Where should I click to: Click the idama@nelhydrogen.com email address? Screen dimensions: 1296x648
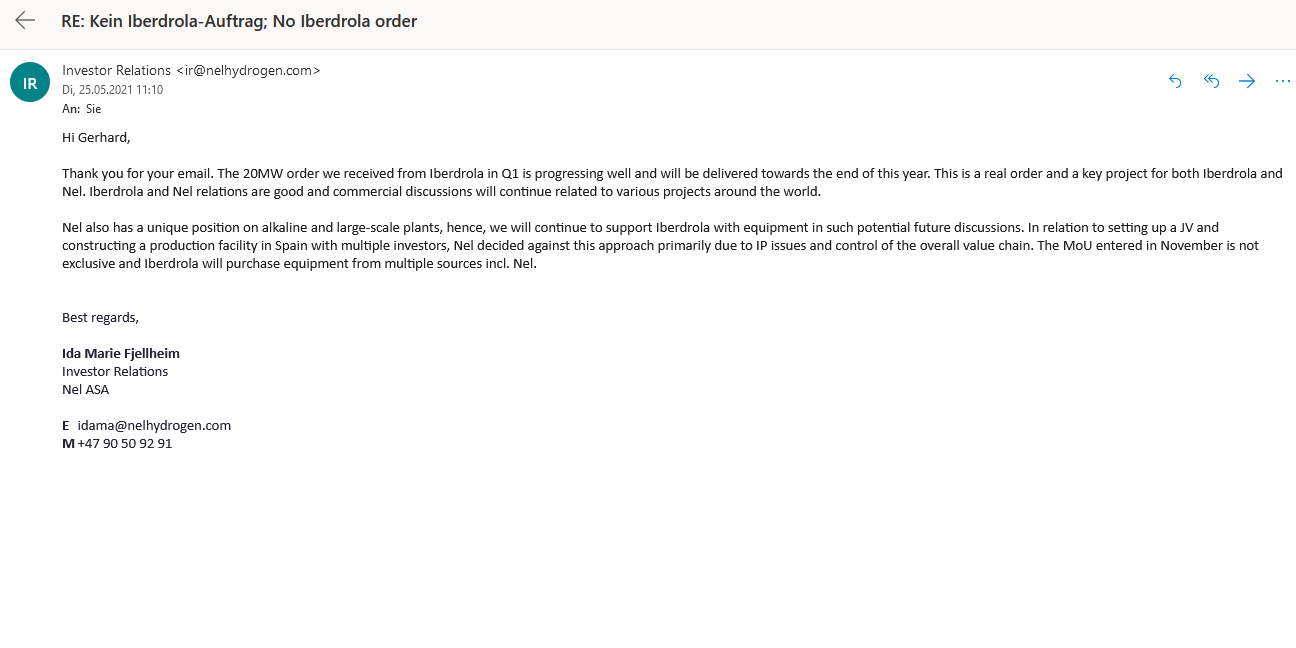(x=154, y=425)
